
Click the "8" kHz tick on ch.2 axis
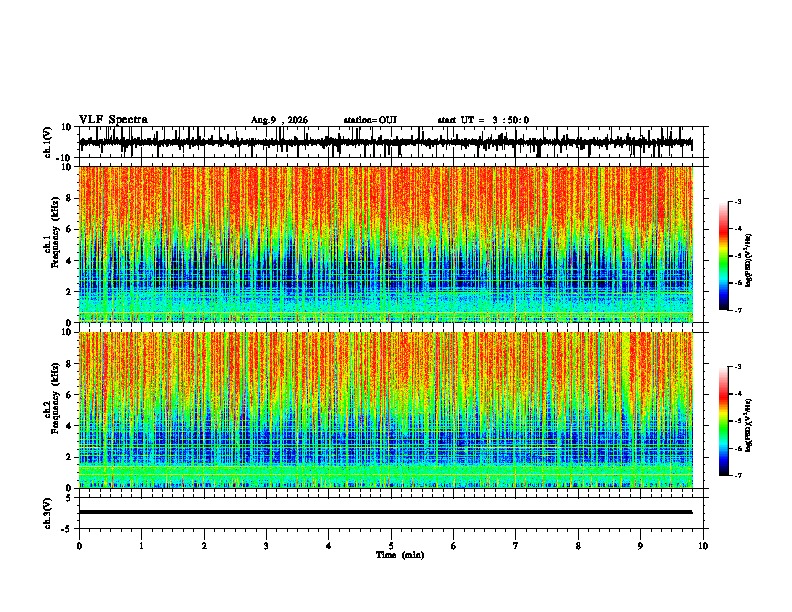tap(69, 364)
